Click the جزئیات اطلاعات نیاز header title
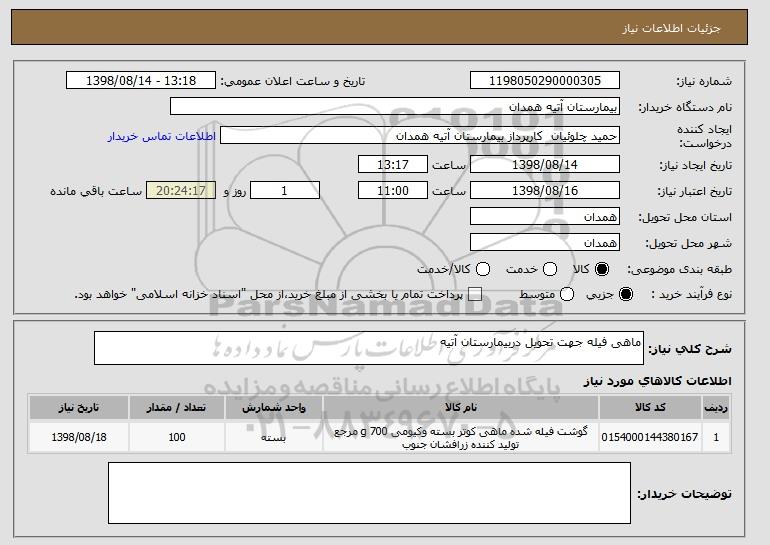This screenshot has height=545, width=770. (x=671, y=28)
